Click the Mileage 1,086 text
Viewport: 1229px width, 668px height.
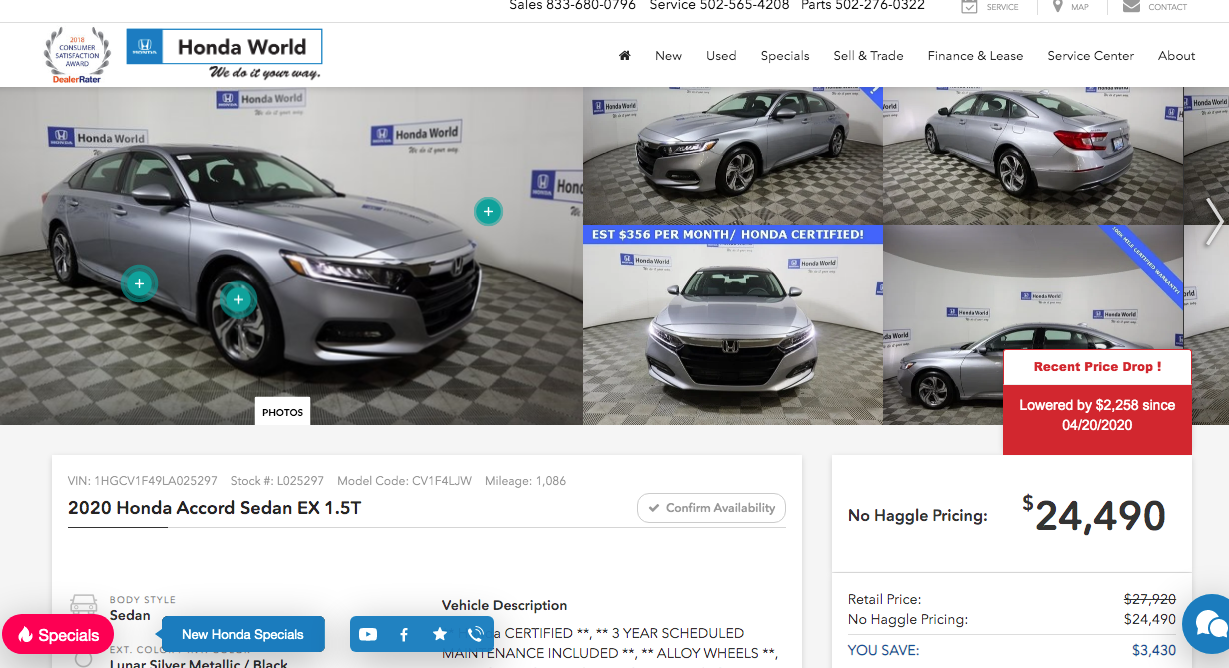click(525, 481)
